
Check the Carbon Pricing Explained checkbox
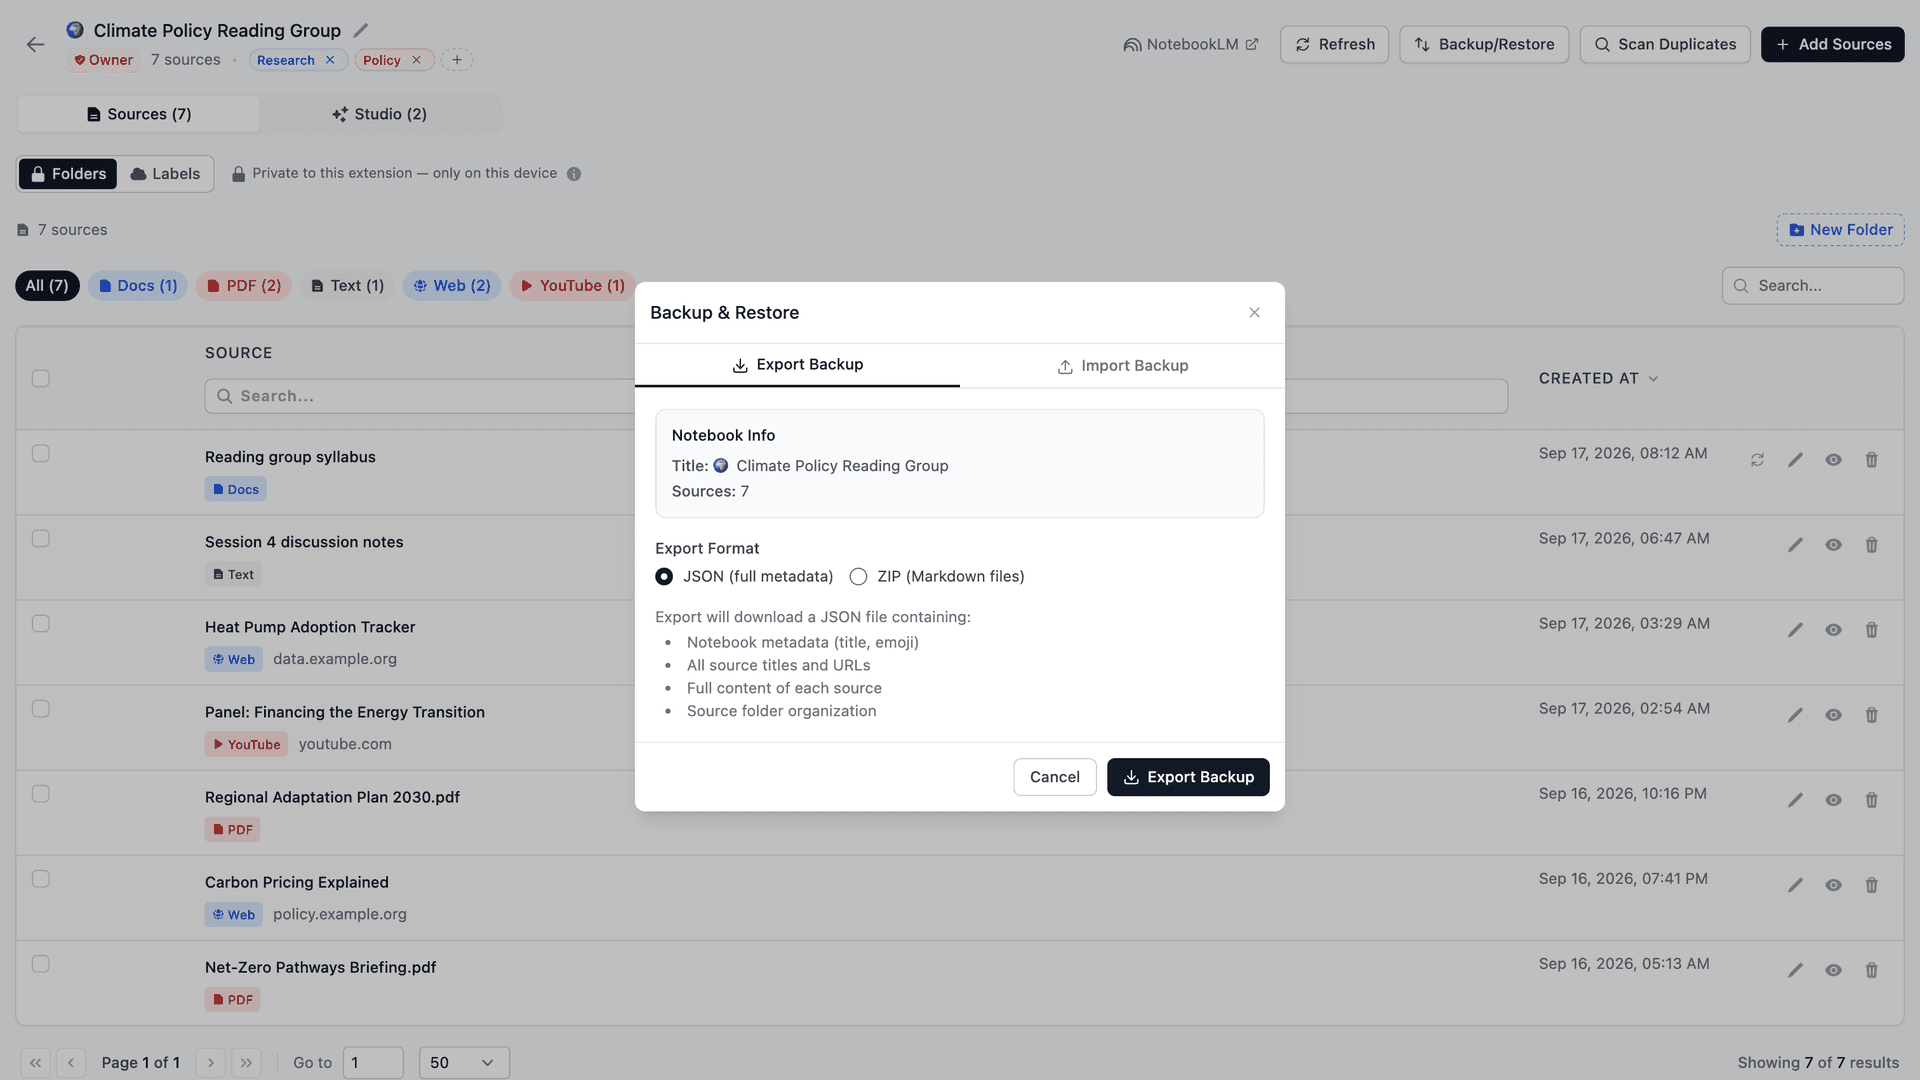(x=40, y=879)
